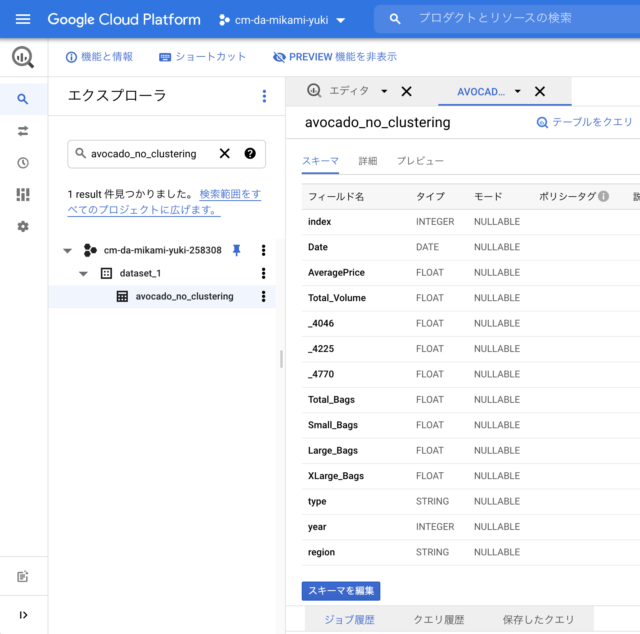This screenshot has width=640, height=634.
Task: Click the Date field name
Action: (x=318, y=247)
